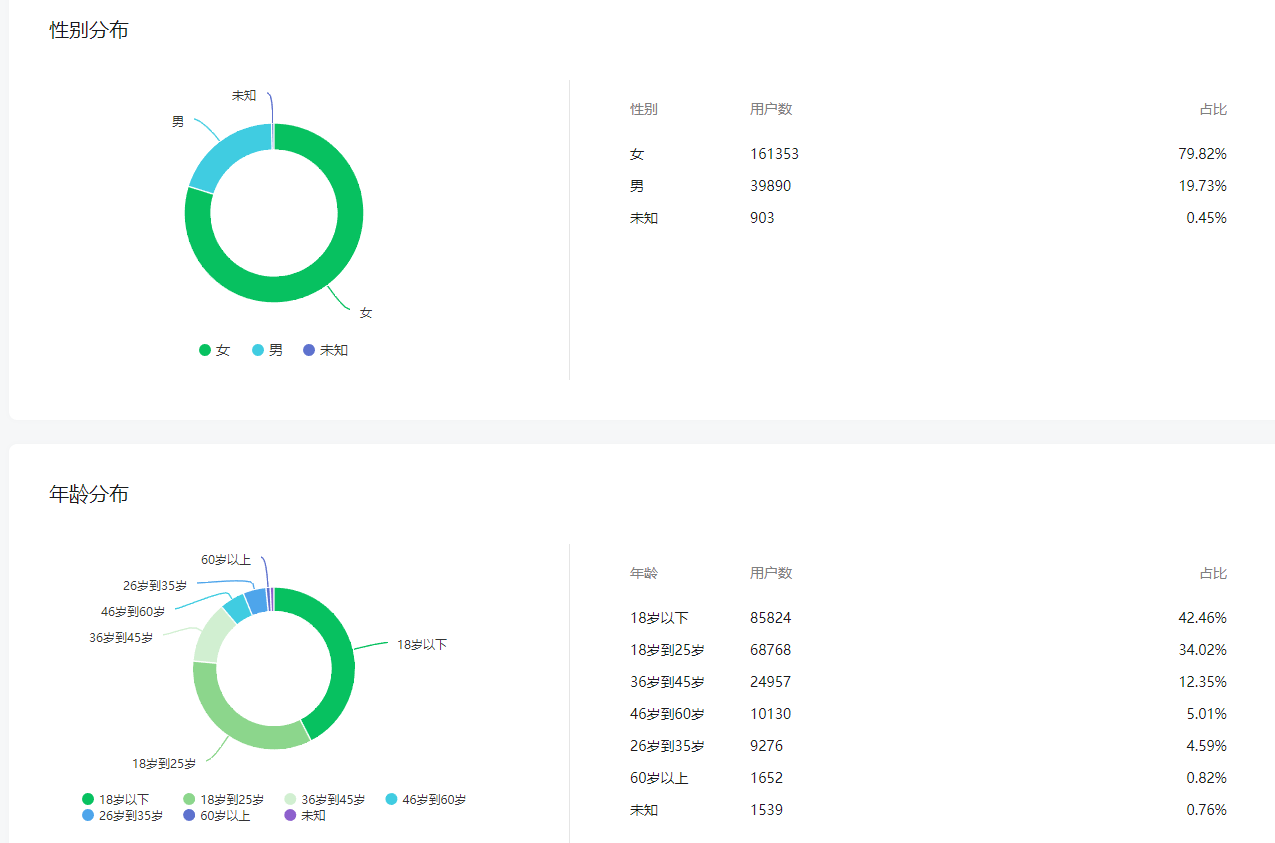The image size is (1275, 843).
Task: Toggle the 46岁到60岁 legend item
Action: [426, 799]
